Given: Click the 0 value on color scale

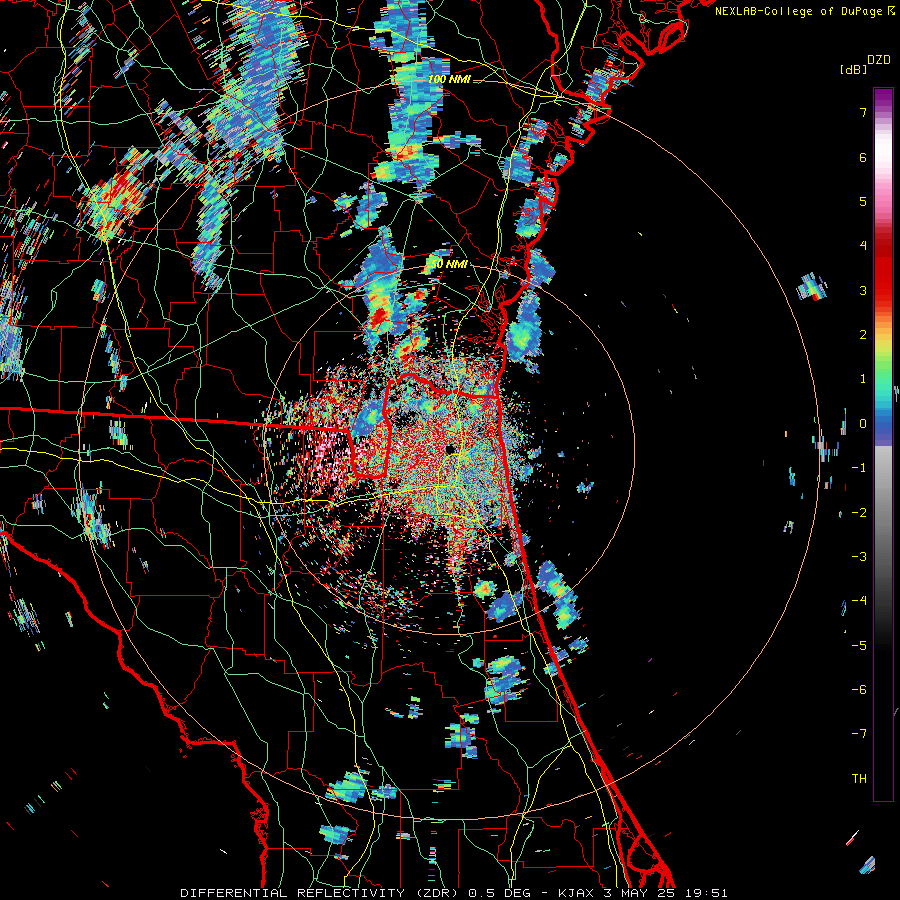Looking at the screenshot, I should click(x=863, y=424).
